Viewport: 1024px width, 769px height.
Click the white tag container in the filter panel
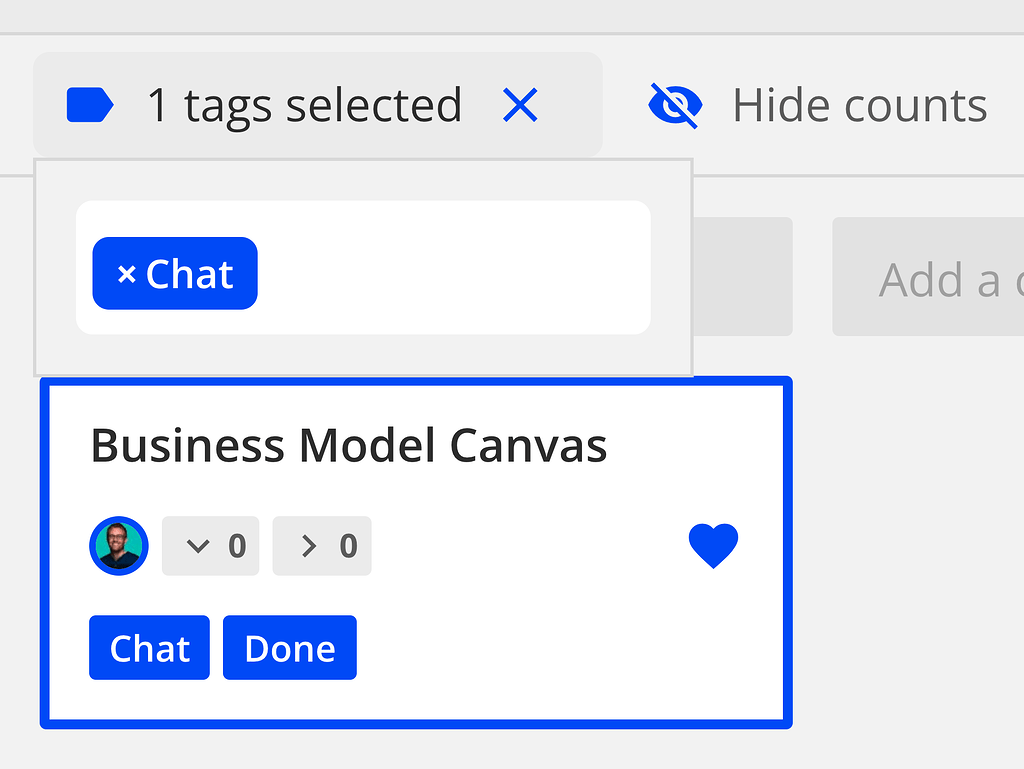point(450,266)
